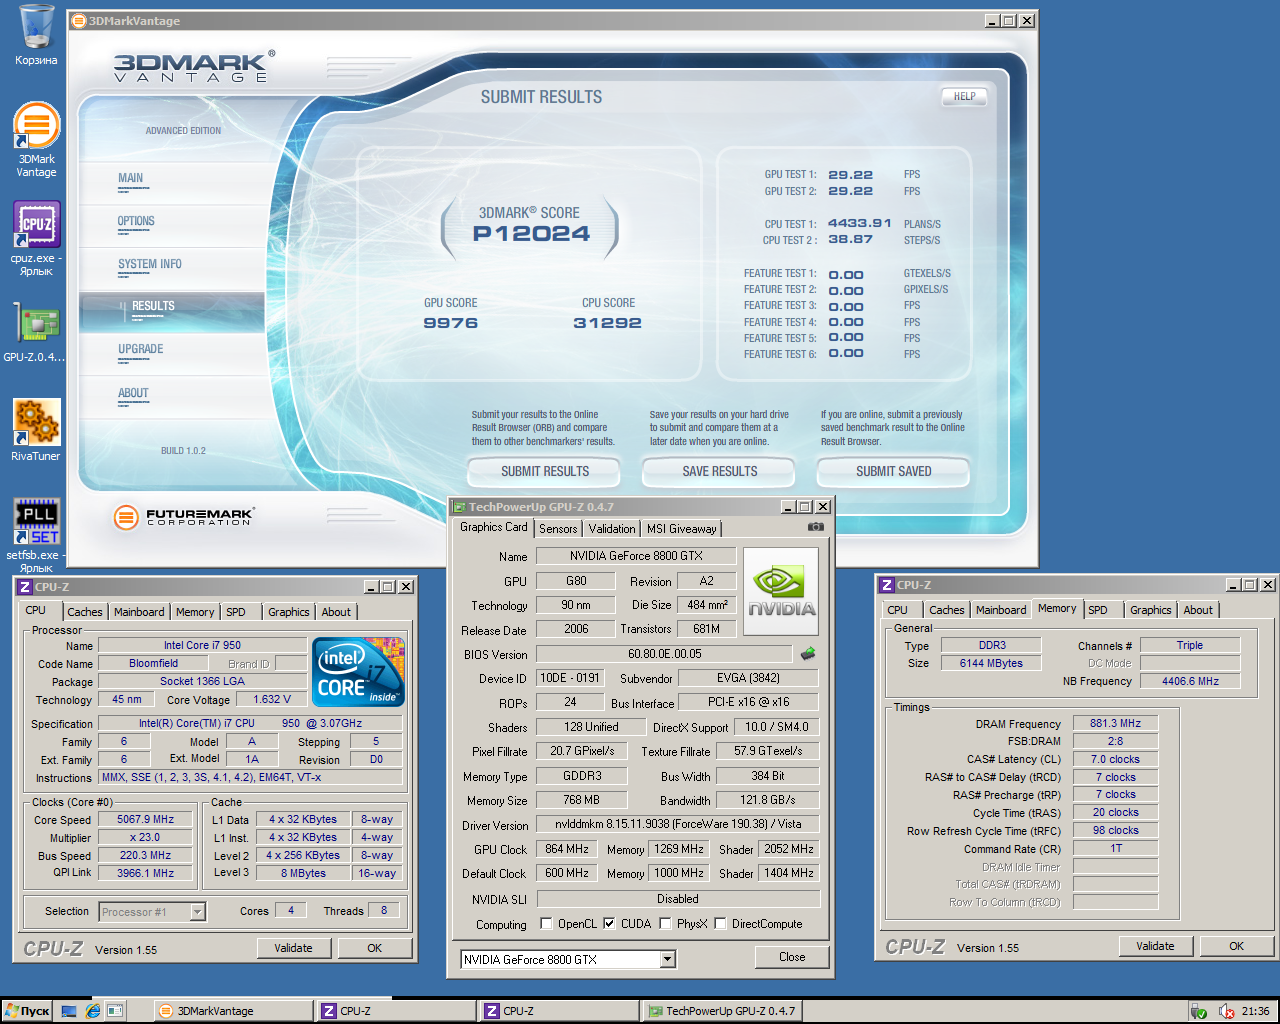
Task: Click network shield tray icon
Action: pos(1198,1011)
